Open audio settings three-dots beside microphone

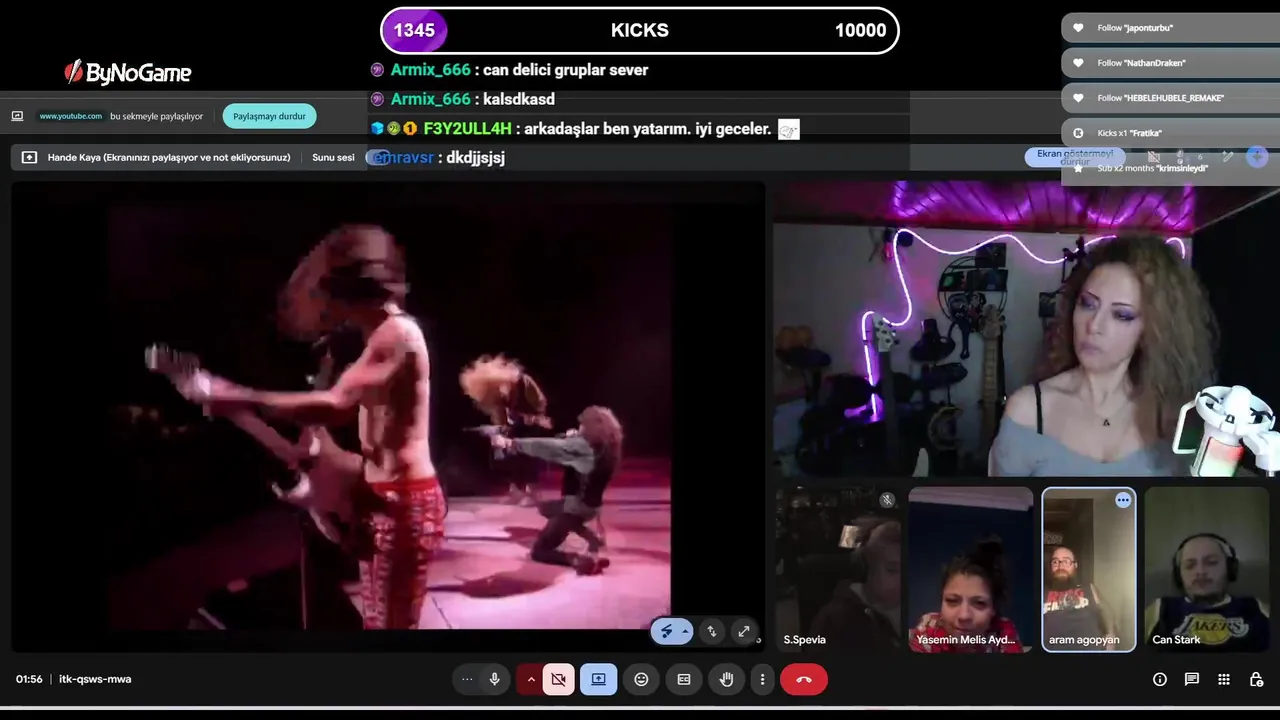pyautogui.click(x=467, y=679)
